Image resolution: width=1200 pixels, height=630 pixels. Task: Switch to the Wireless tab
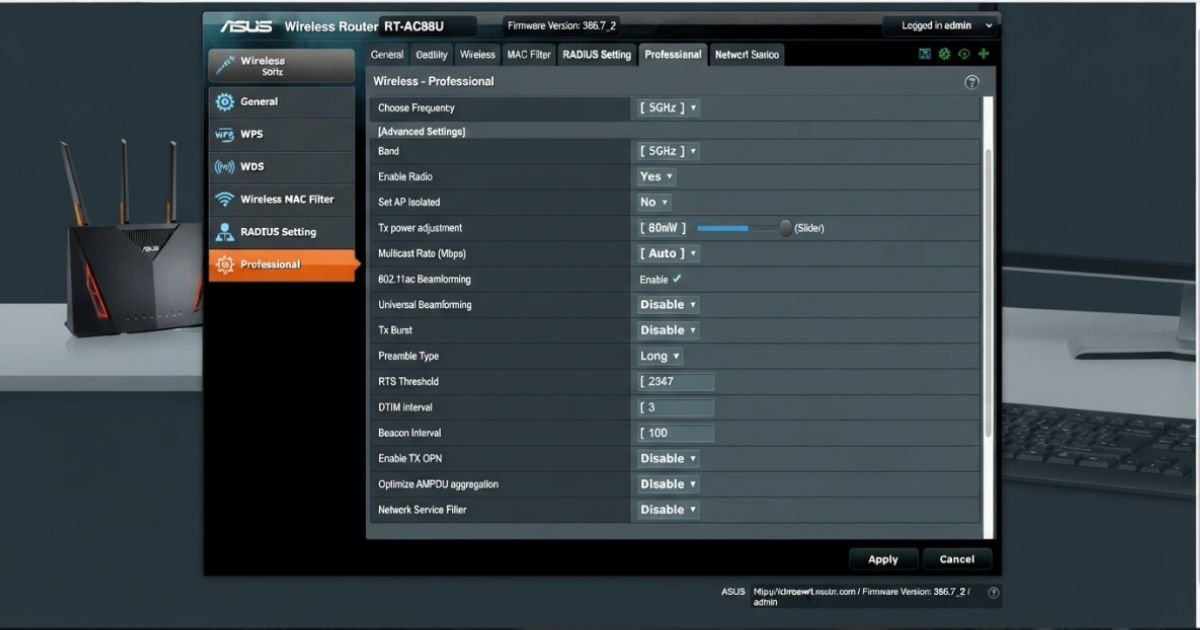click(478, 56)
